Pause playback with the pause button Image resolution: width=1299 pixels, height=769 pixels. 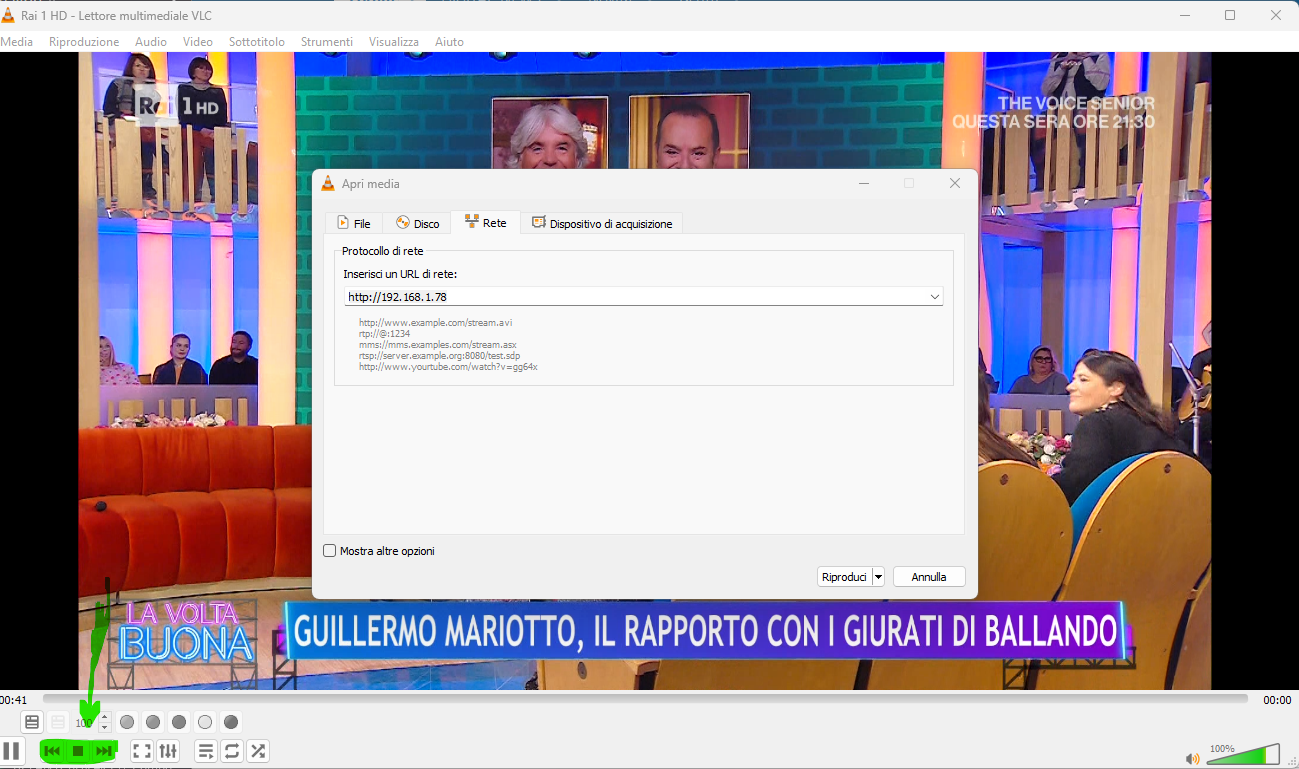tap(11, 750)
